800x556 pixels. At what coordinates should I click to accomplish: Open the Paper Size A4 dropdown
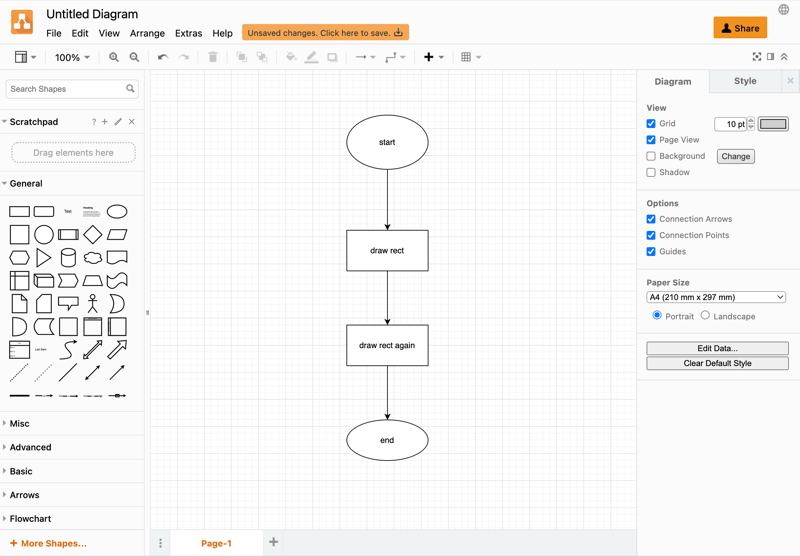(716, 297)
